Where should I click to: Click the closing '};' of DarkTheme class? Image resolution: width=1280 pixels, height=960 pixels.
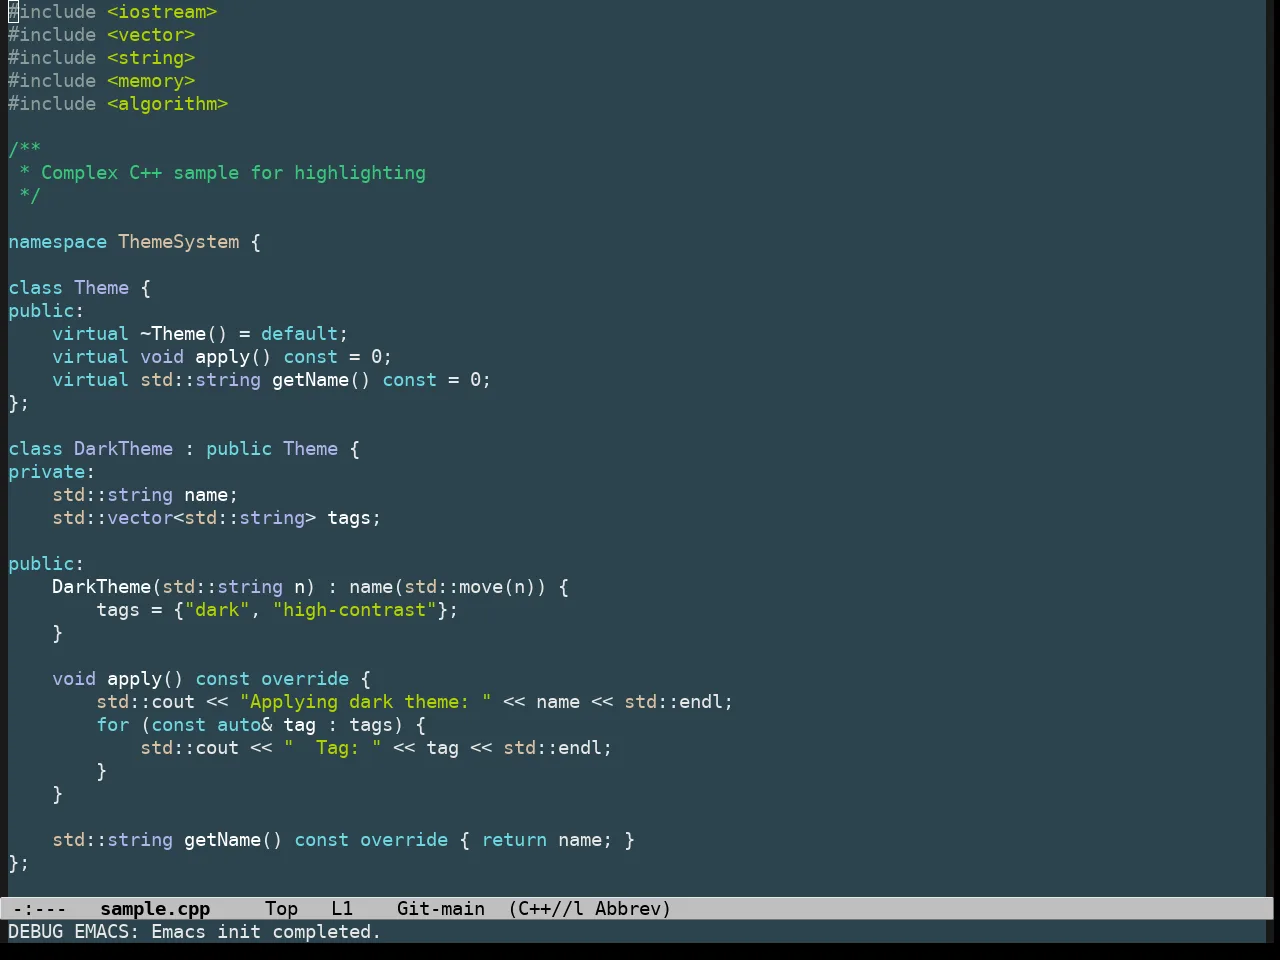click(19, 863)
